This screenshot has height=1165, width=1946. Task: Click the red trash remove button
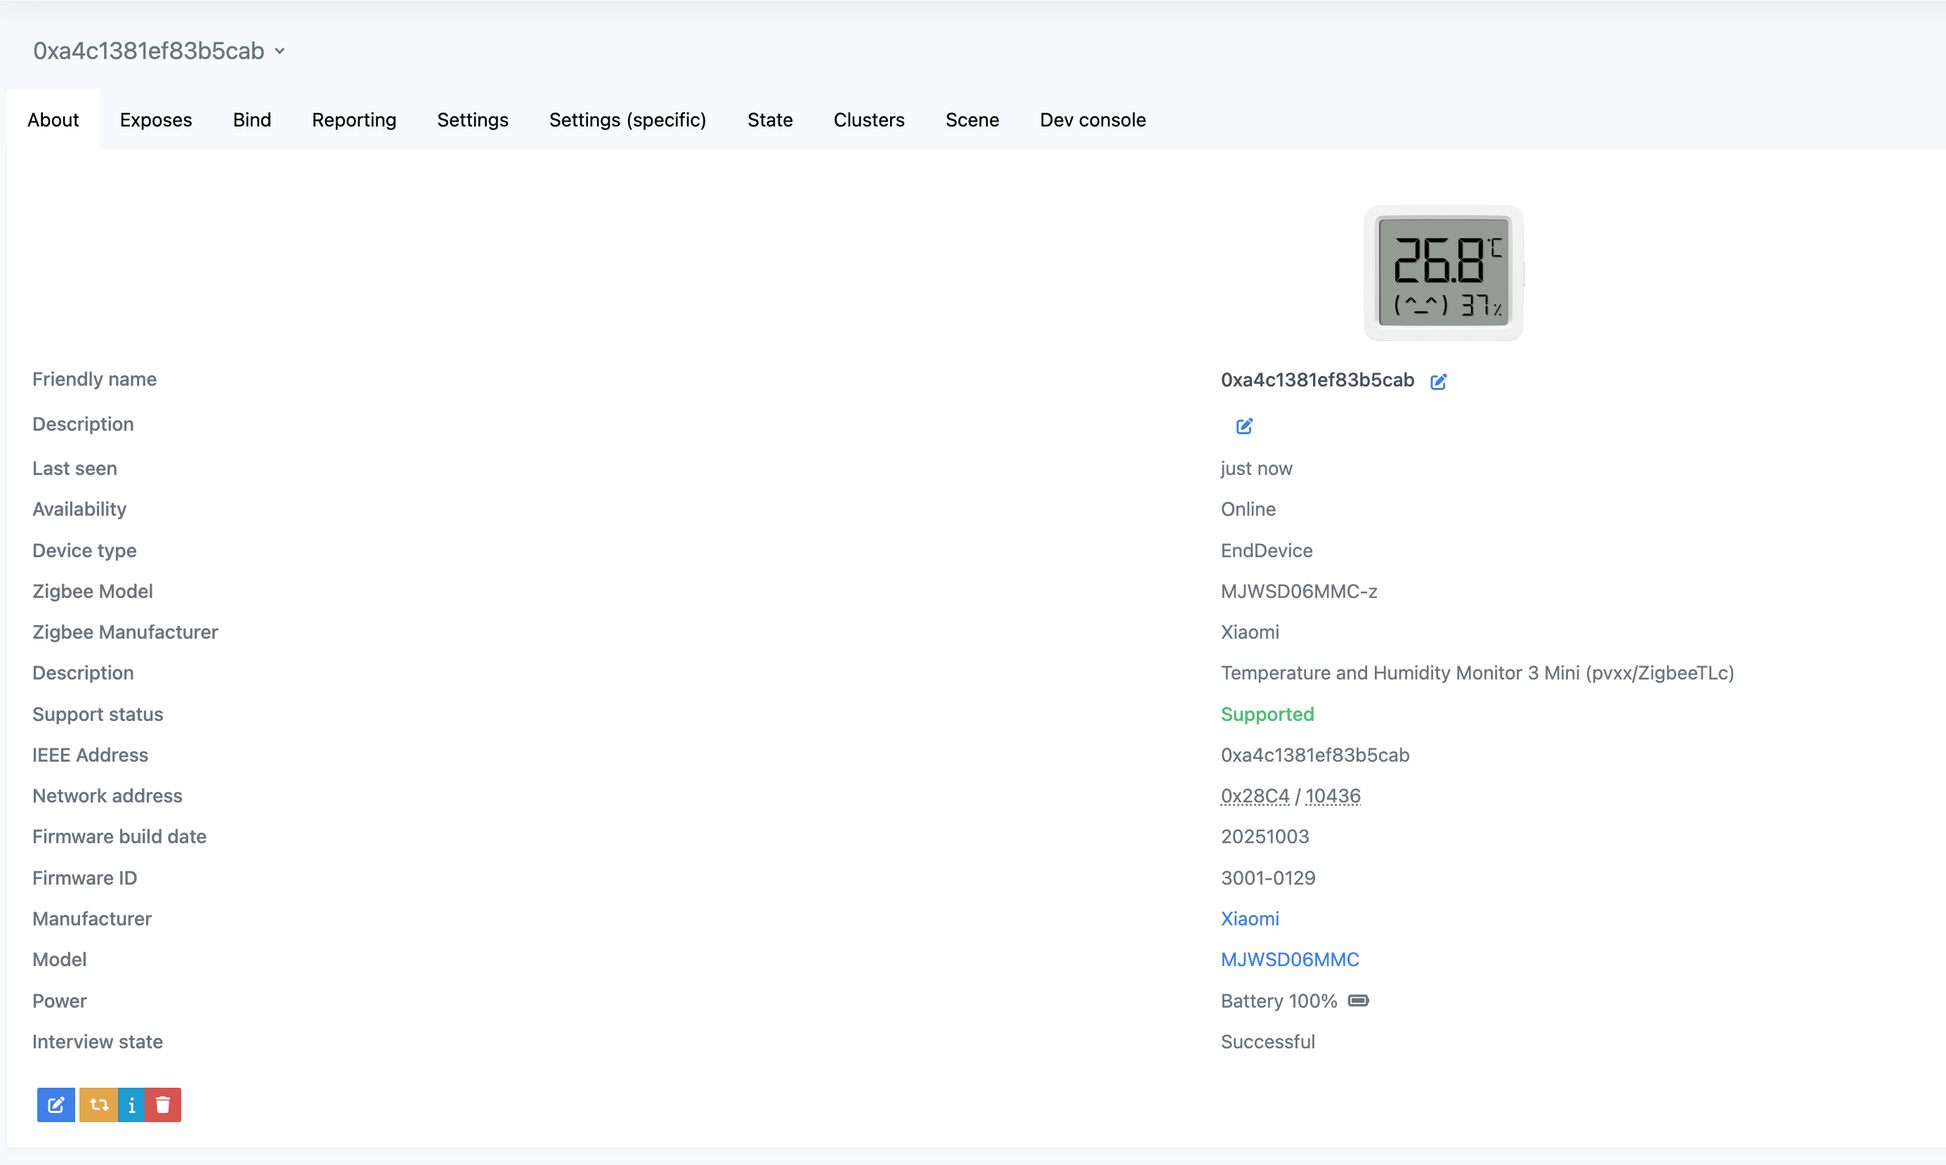pos(163,1105)
